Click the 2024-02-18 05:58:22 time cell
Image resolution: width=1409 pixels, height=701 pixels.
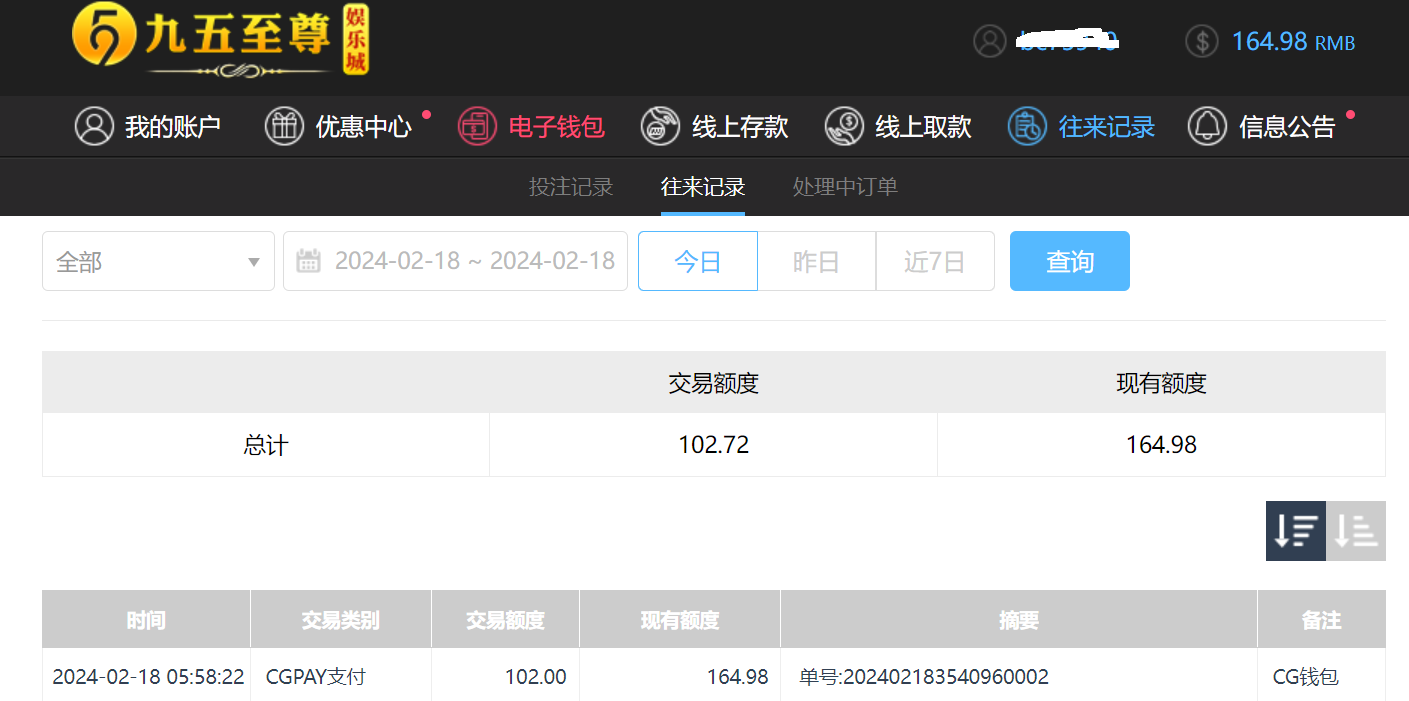pyautogui.click(x=148, y=677)
